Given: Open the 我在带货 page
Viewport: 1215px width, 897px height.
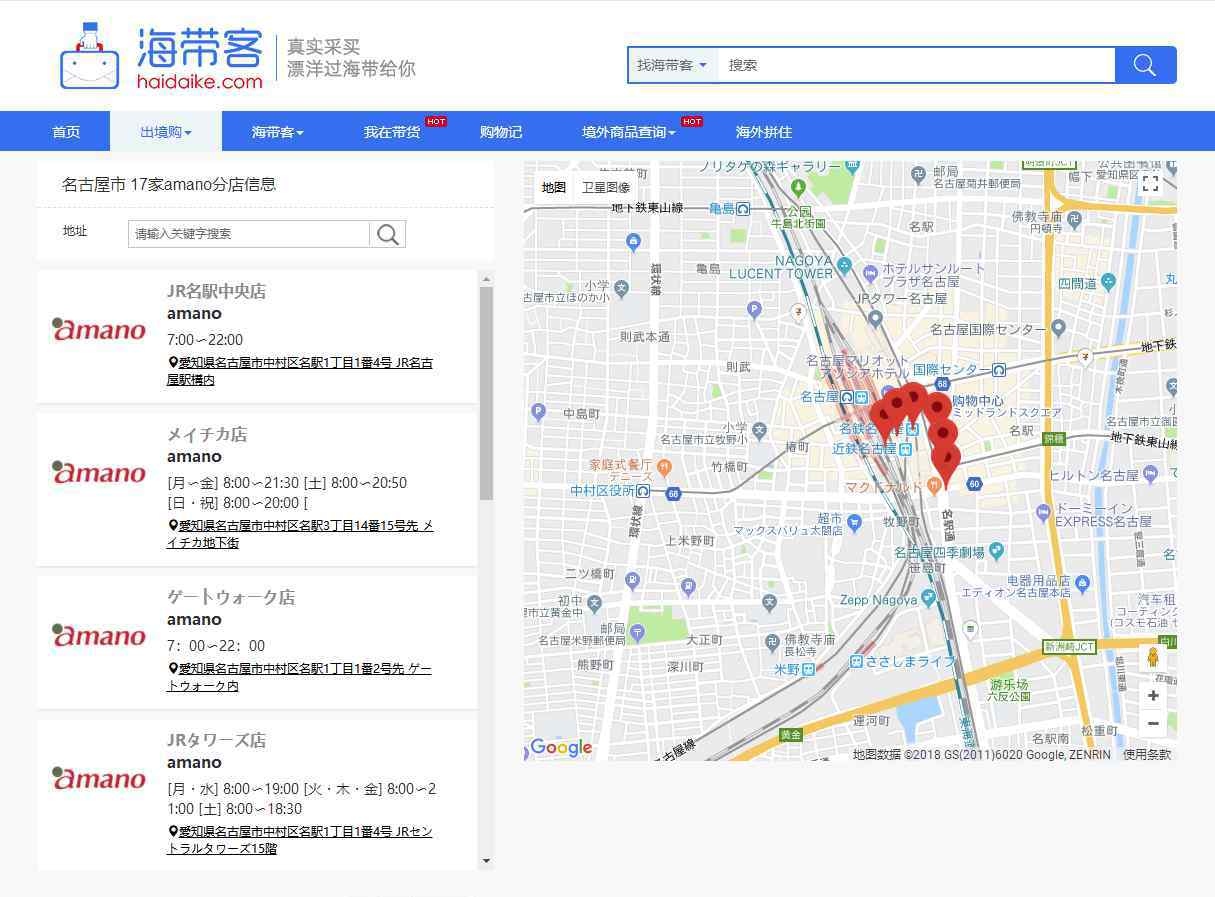Looking at the screenshot, I should 392,132.
